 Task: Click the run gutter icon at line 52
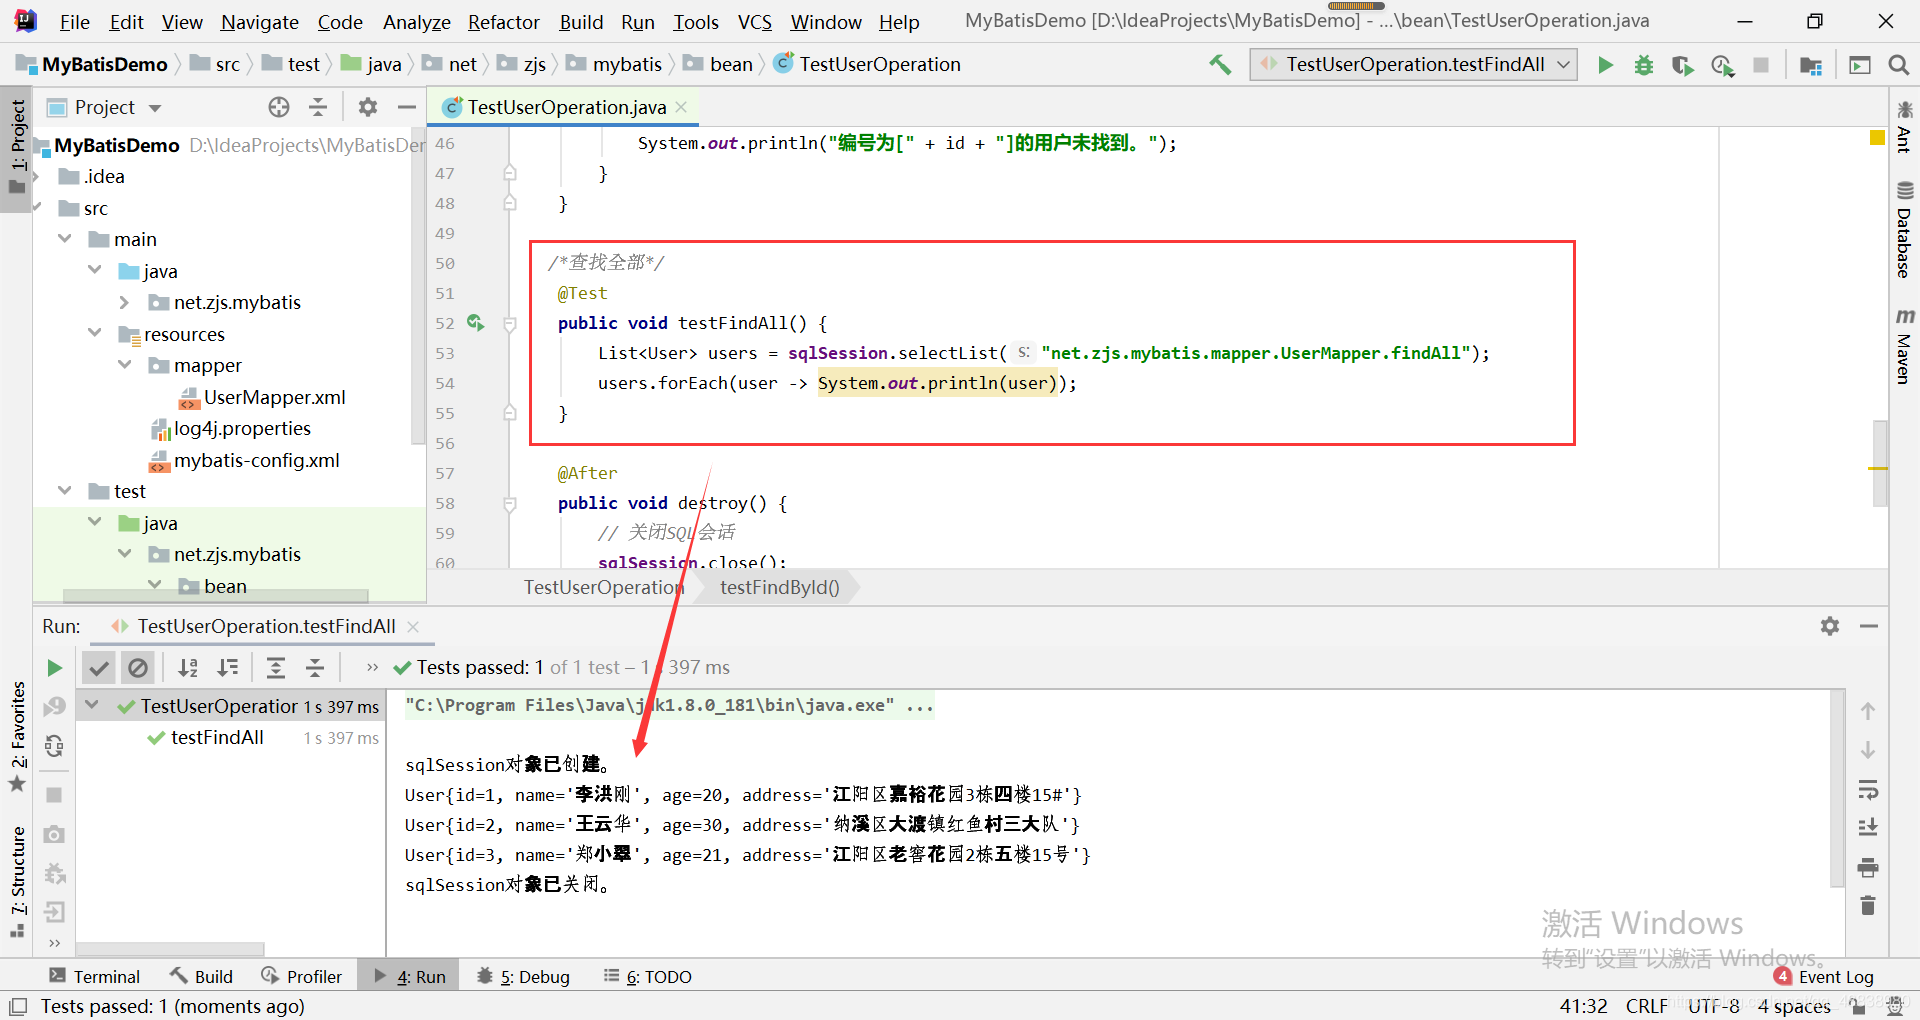[476, 323]
